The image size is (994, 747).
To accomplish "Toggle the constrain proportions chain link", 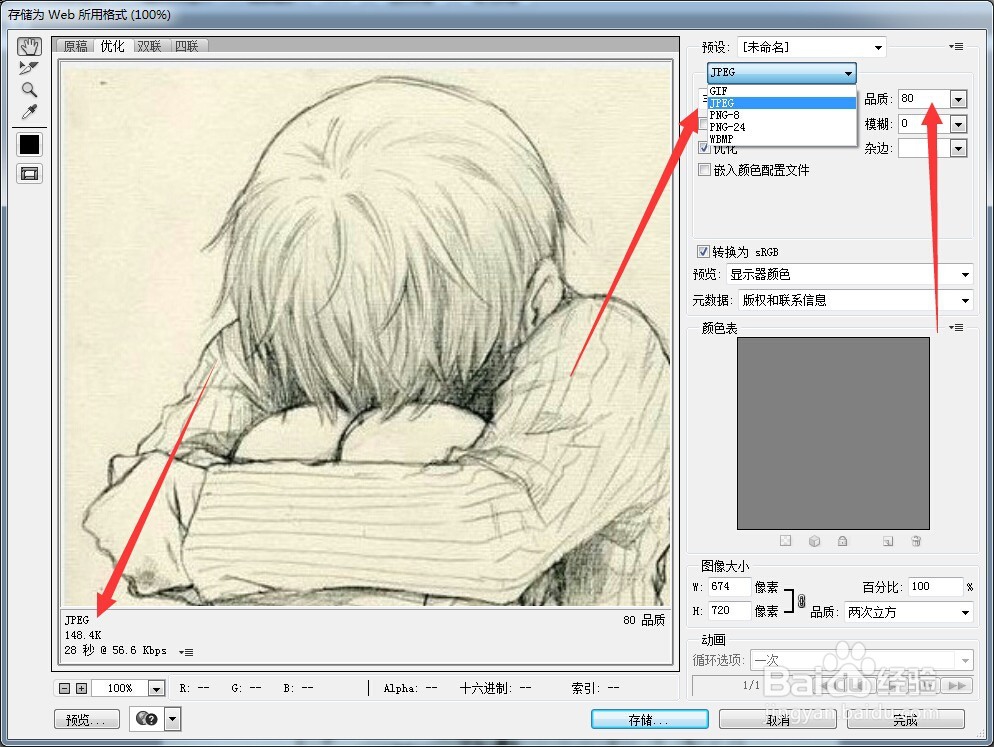I will (x=801, y=601).
